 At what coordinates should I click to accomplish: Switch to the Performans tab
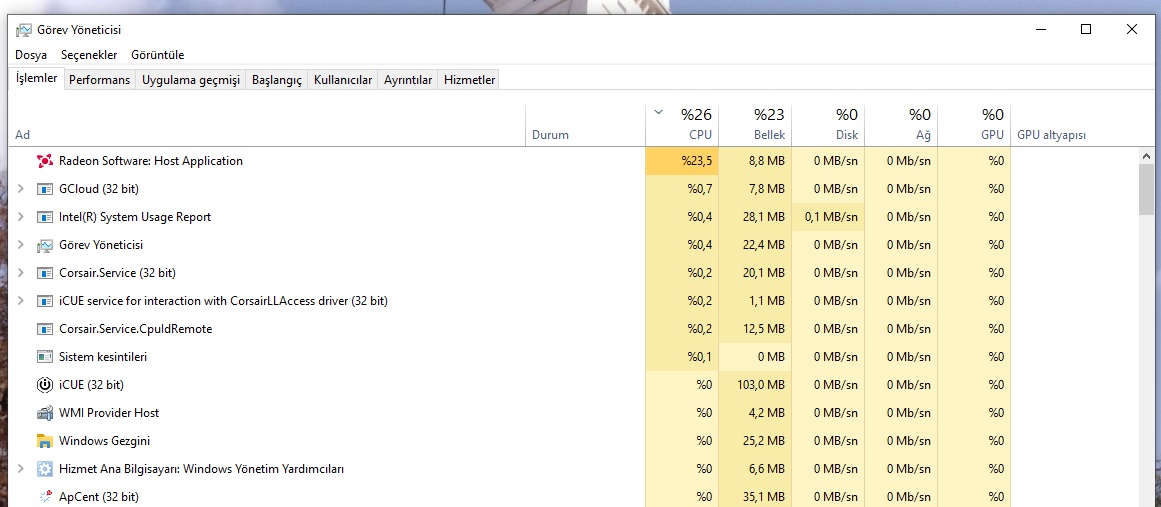click(99, 80)
